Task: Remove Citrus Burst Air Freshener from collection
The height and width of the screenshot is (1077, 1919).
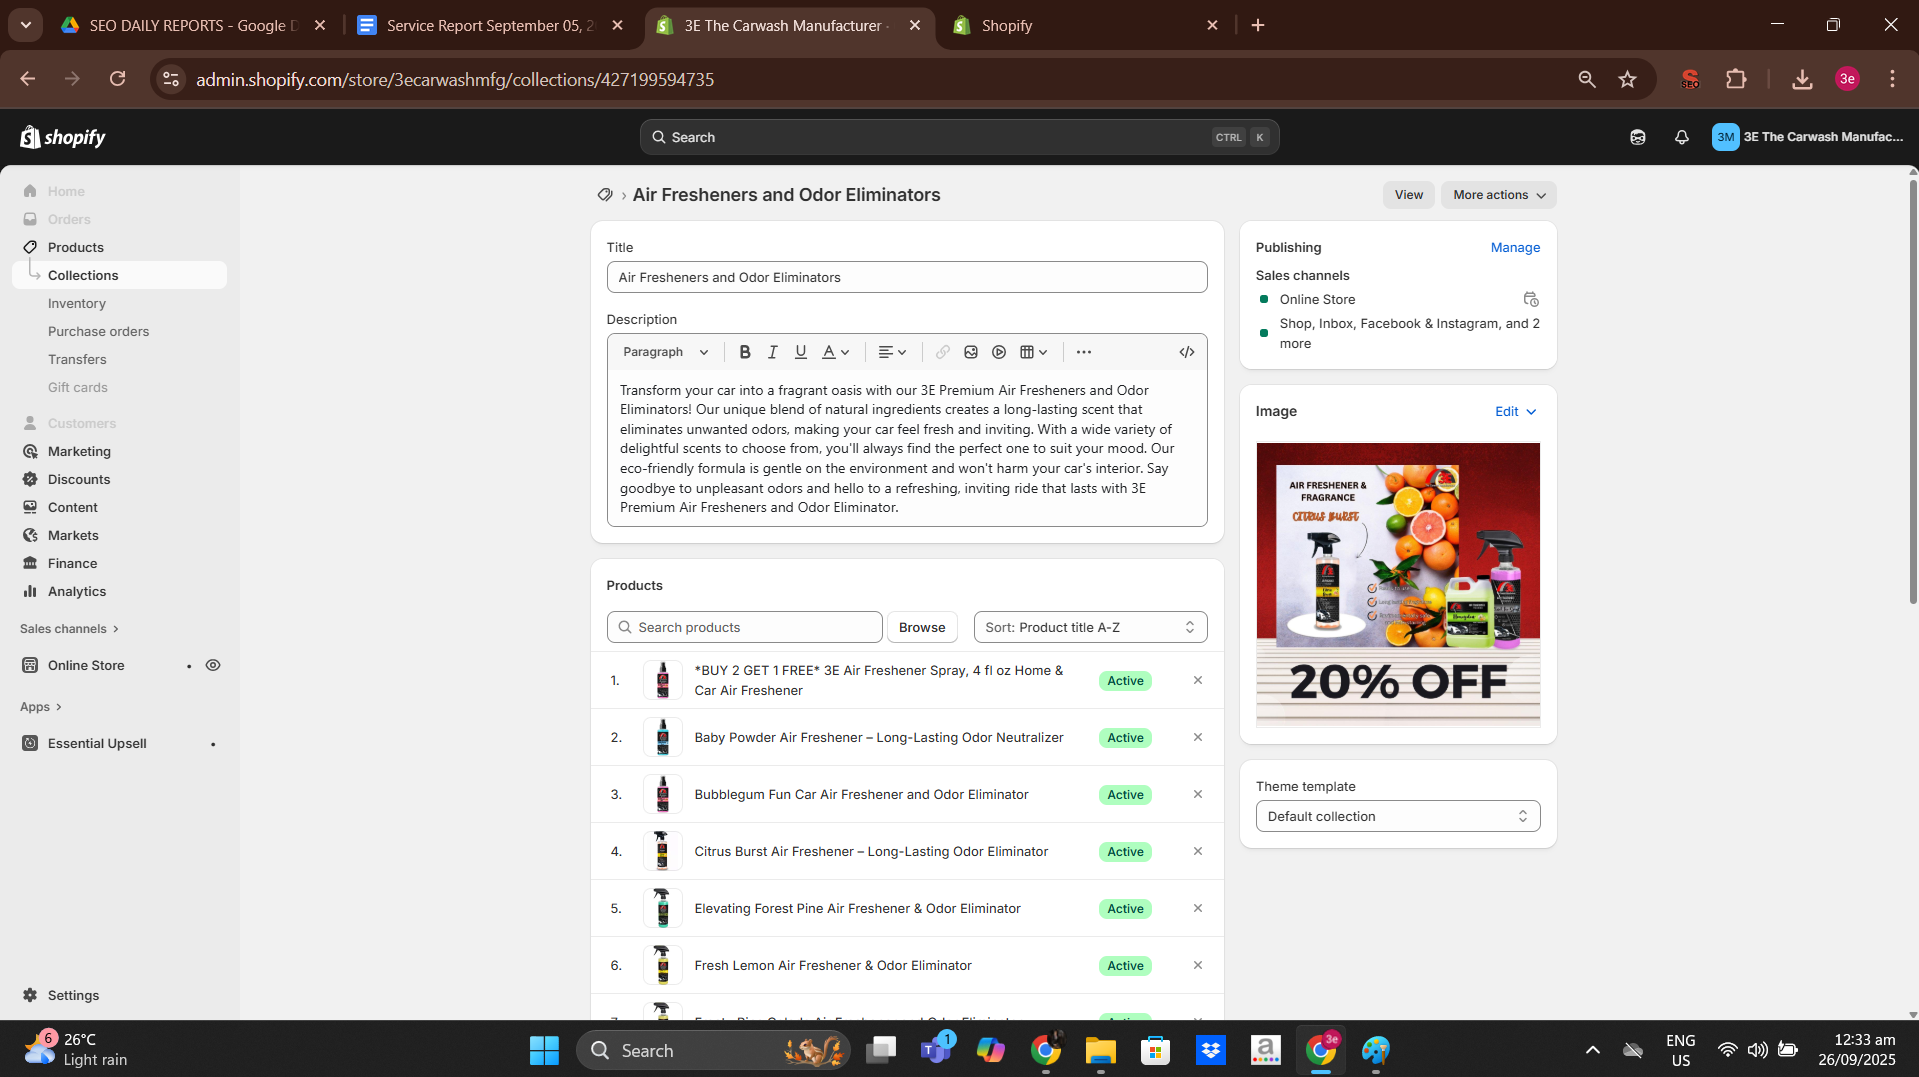Action: [1197, 851]
